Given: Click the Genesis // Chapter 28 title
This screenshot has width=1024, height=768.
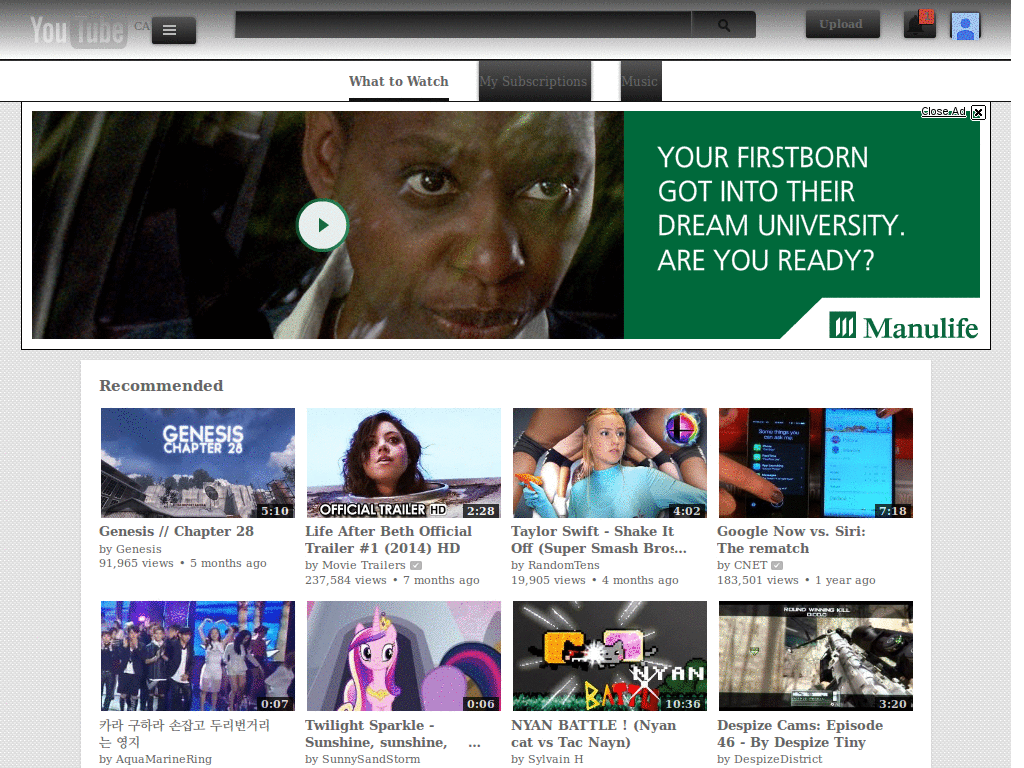Looking at the screenshot, I should (x=176, y=532).
